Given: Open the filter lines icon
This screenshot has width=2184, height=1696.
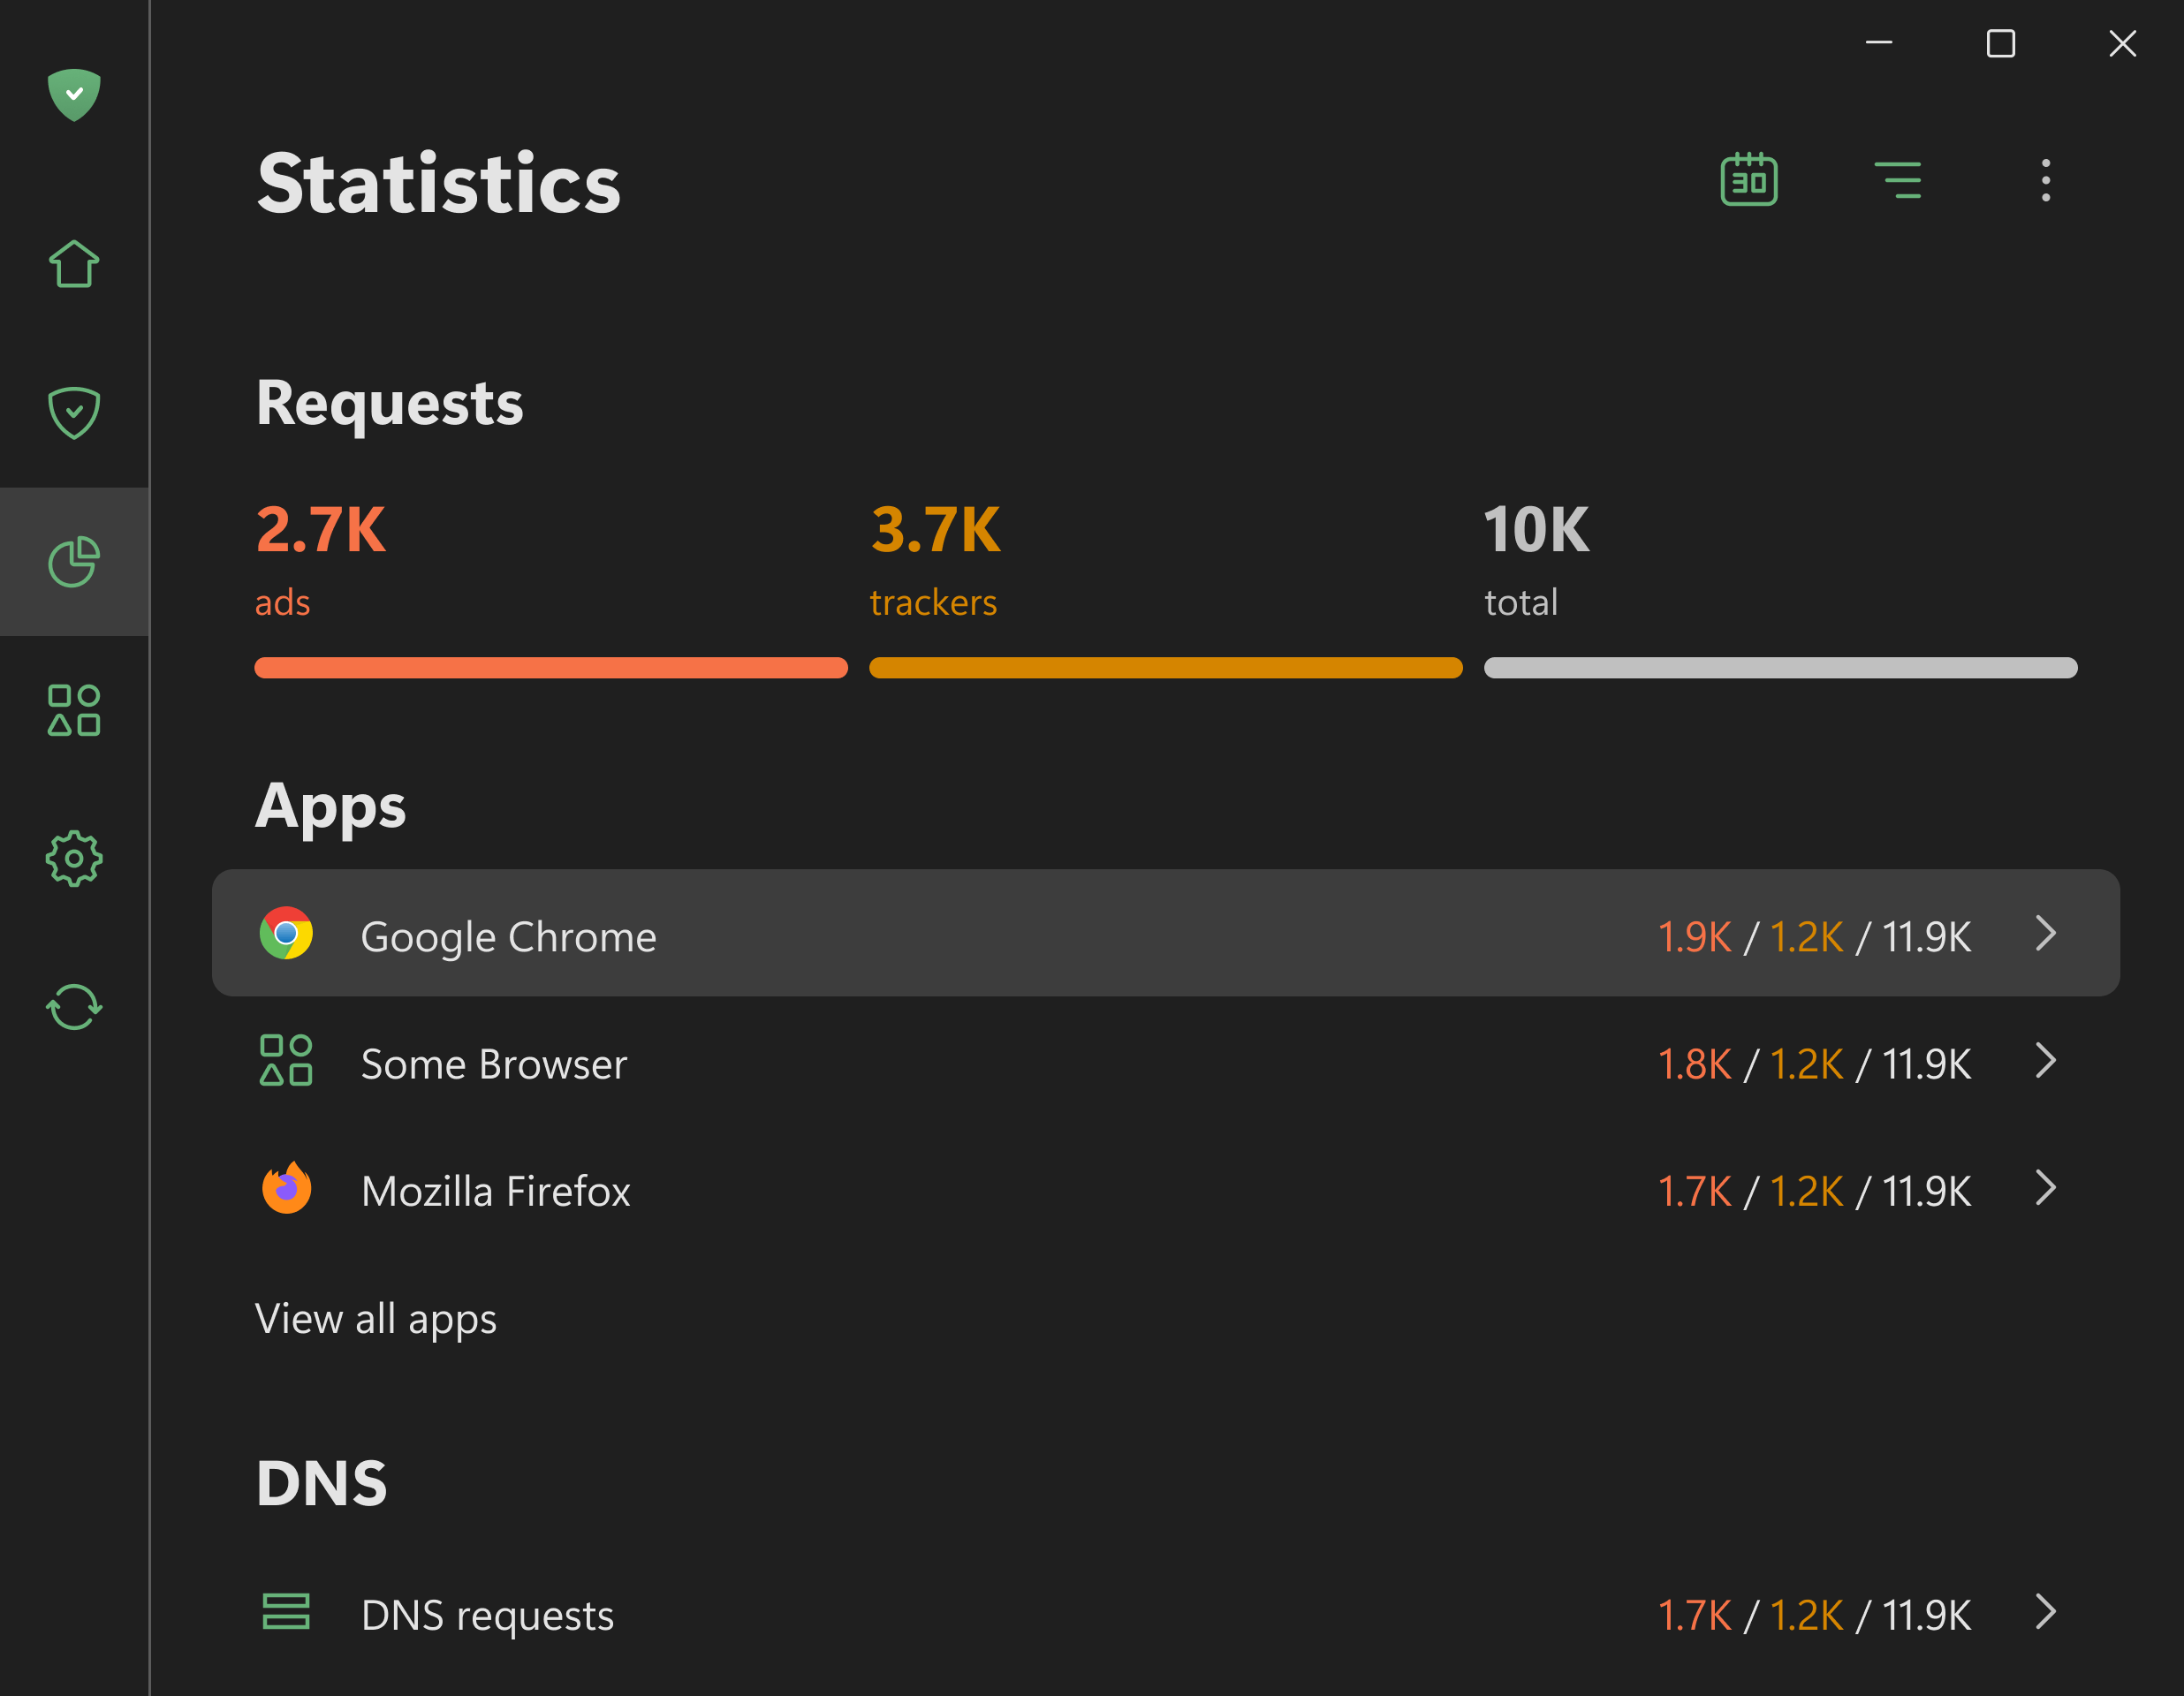Looking at the screenshot, I should coord(1897,180).
